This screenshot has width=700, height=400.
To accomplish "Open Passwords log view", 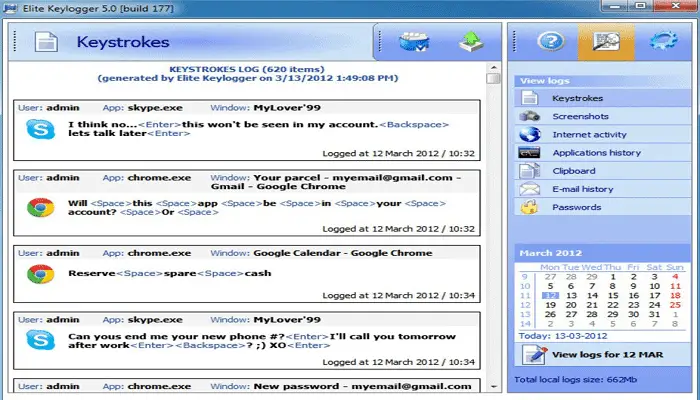I will tap(603, 207).
